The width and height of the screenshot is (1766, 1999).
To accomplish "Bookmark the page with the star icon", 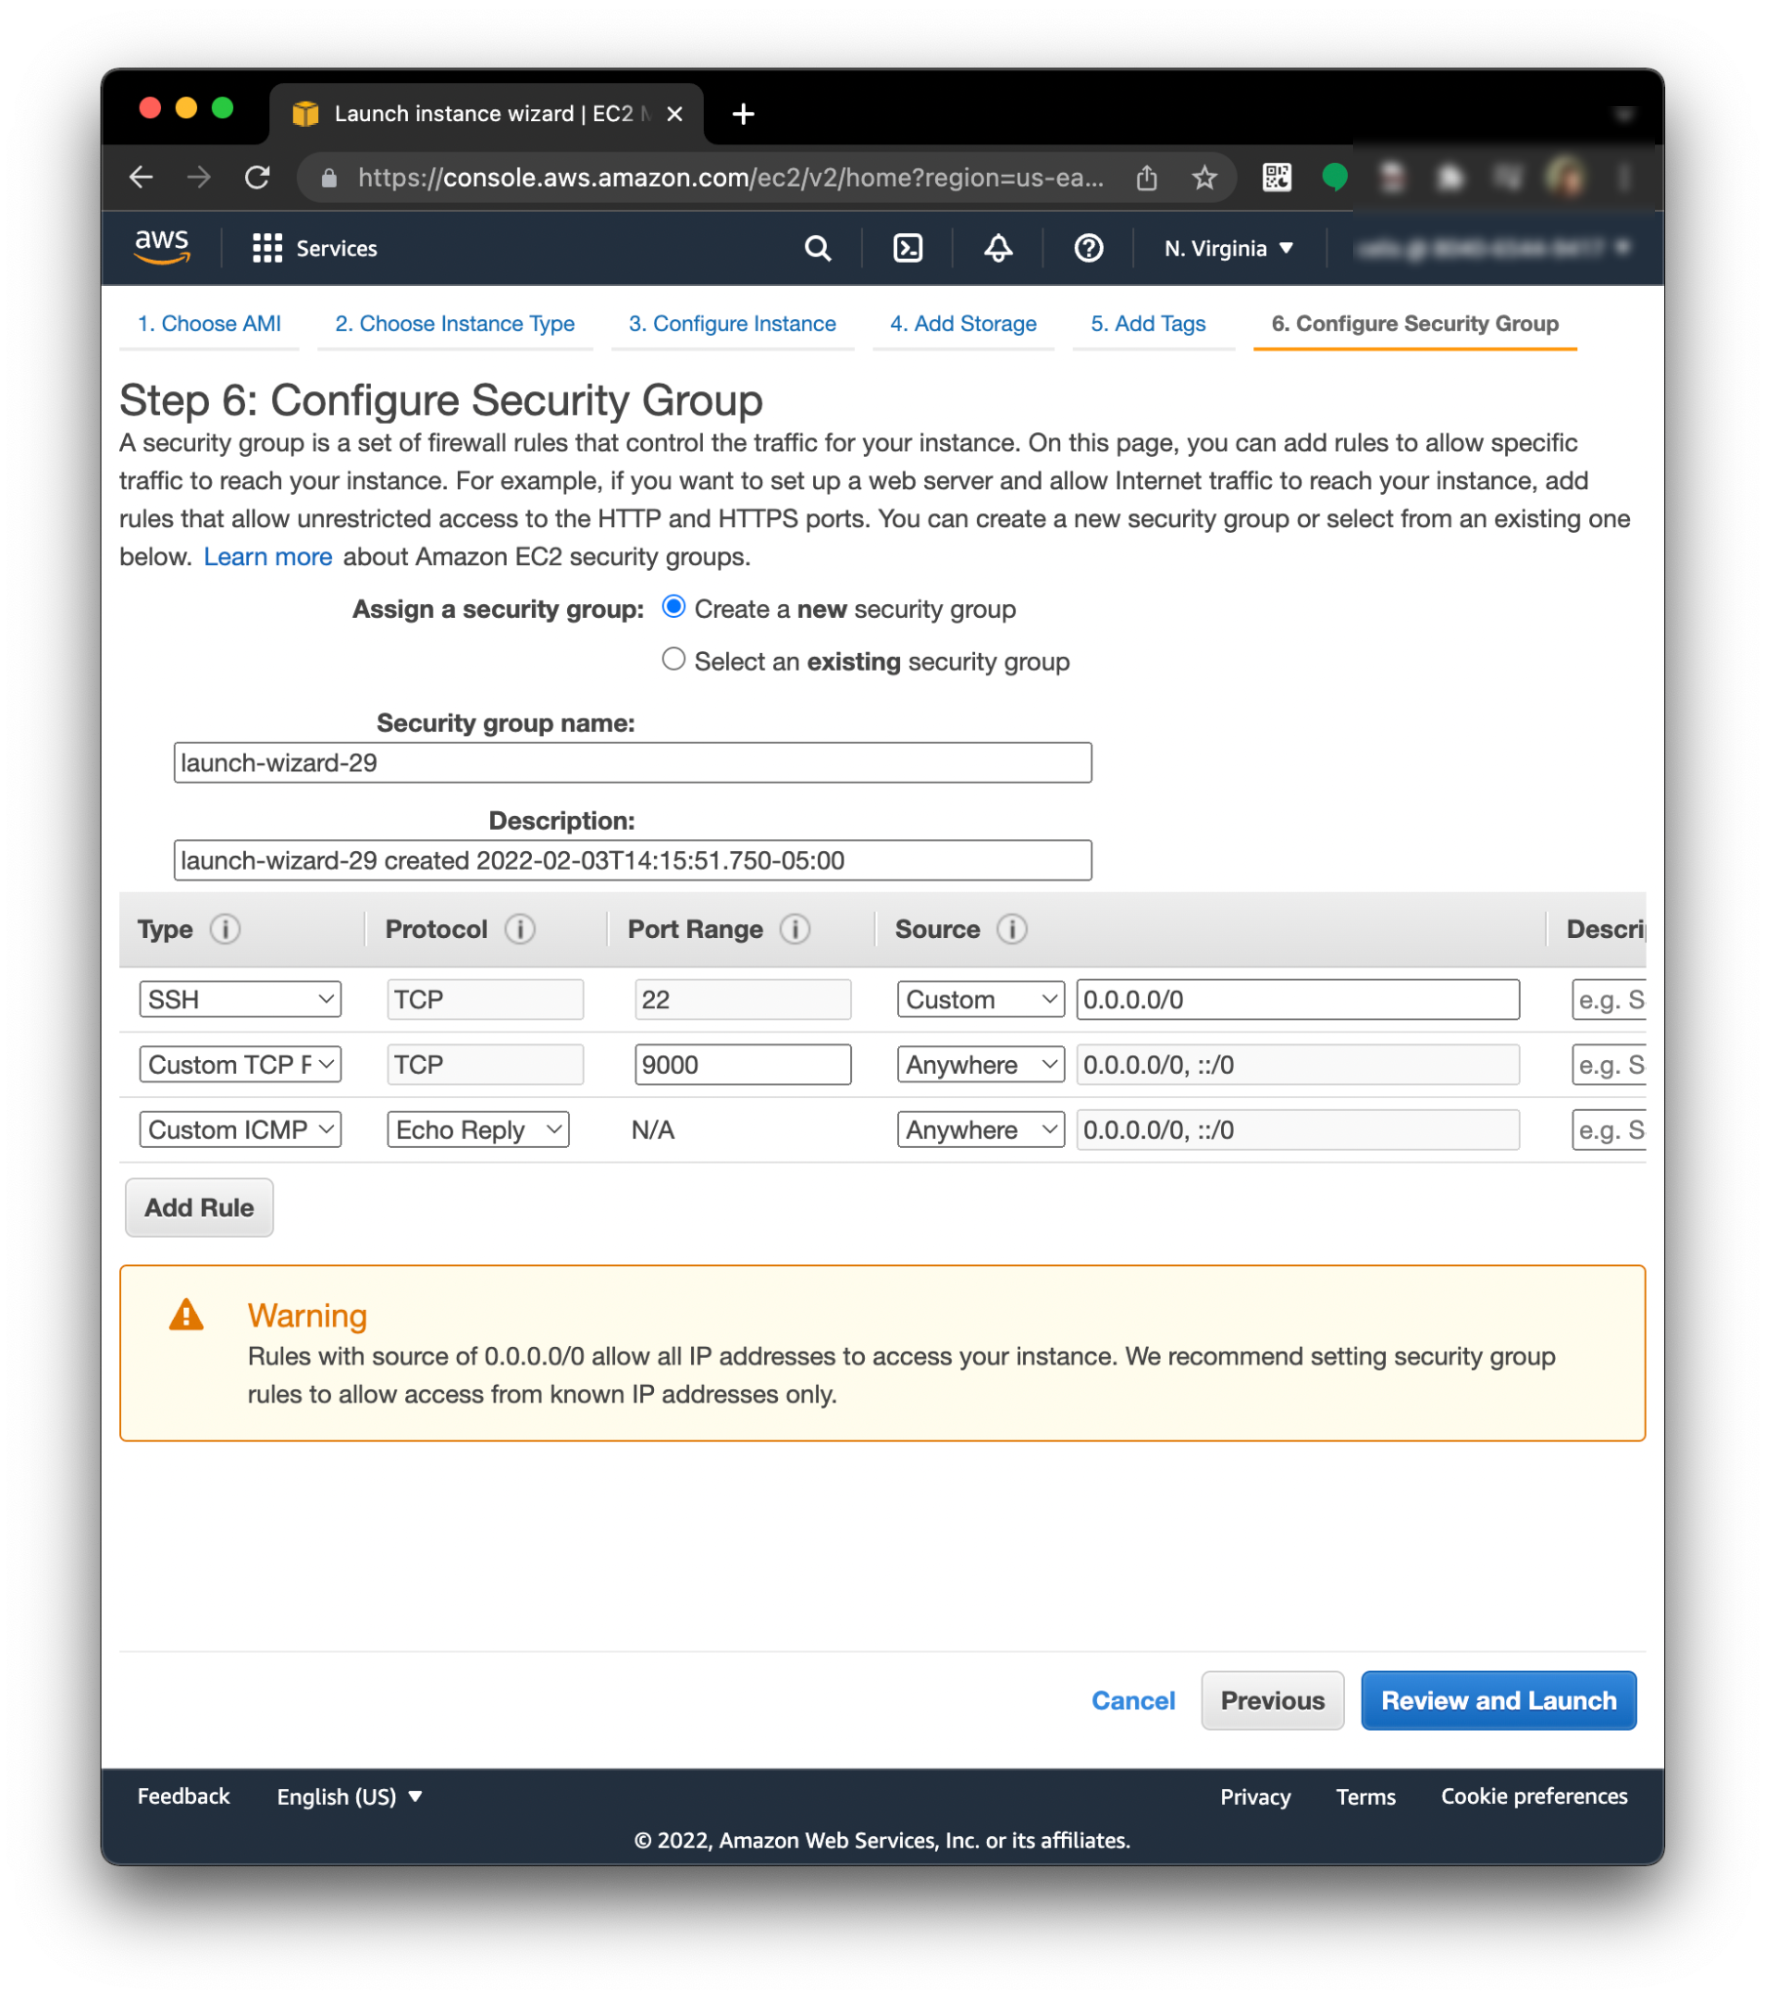I will (x=1204, y=178).
